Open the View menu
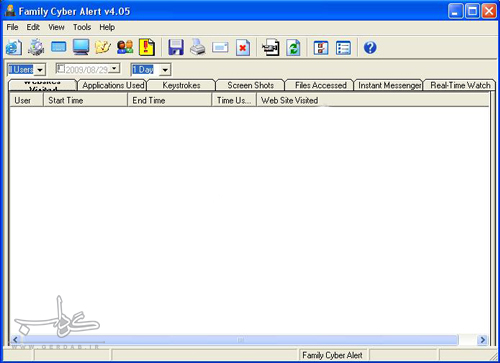 56,27
